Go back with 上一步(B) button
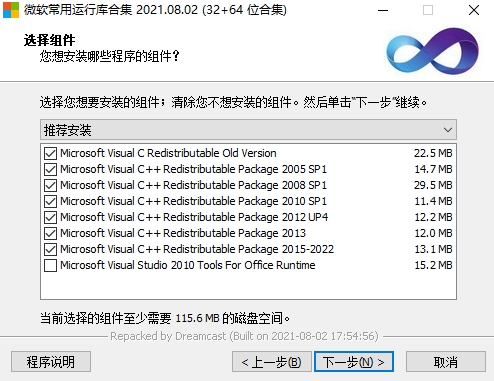 pyautogui.click(x=272, y=362)
